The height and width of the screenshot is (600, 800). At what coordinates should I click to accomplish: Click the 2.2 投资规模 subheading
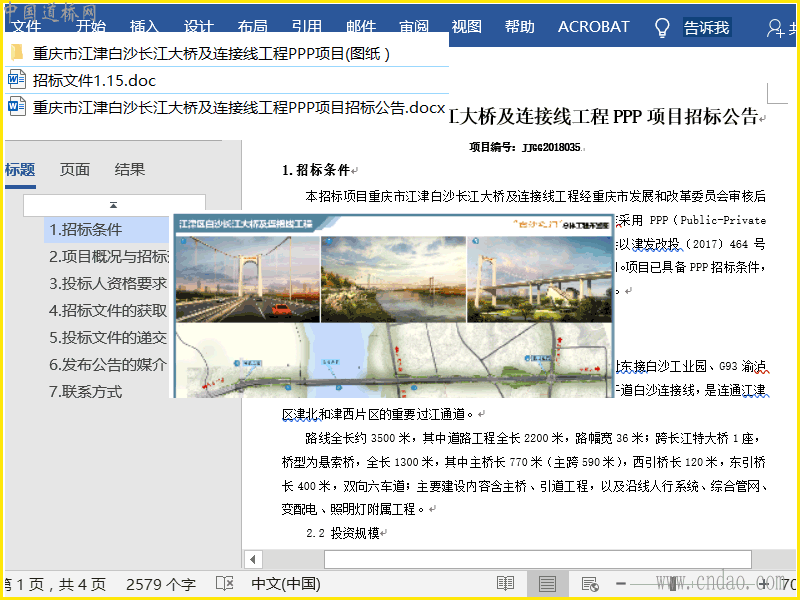tap(342, 533)
